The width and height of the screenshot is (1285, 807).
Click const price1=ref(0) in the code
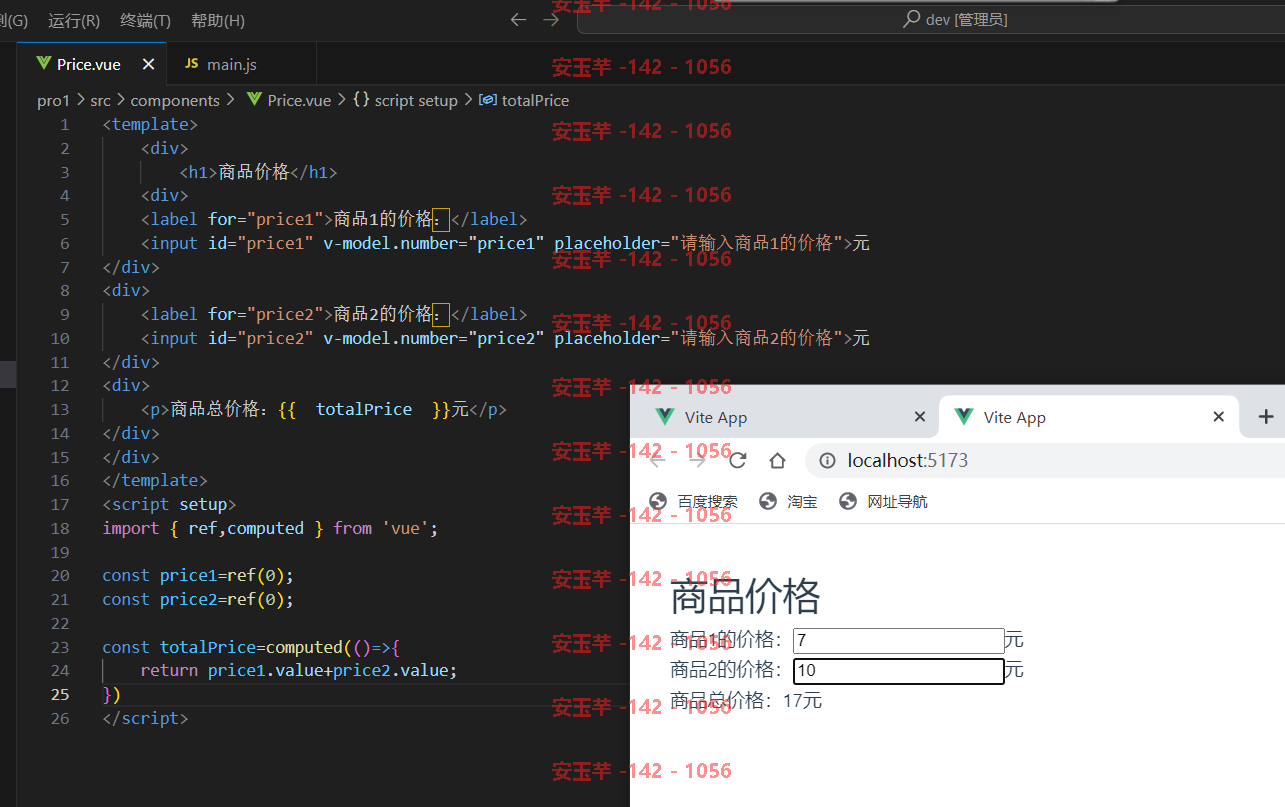[x=198, y=576]
